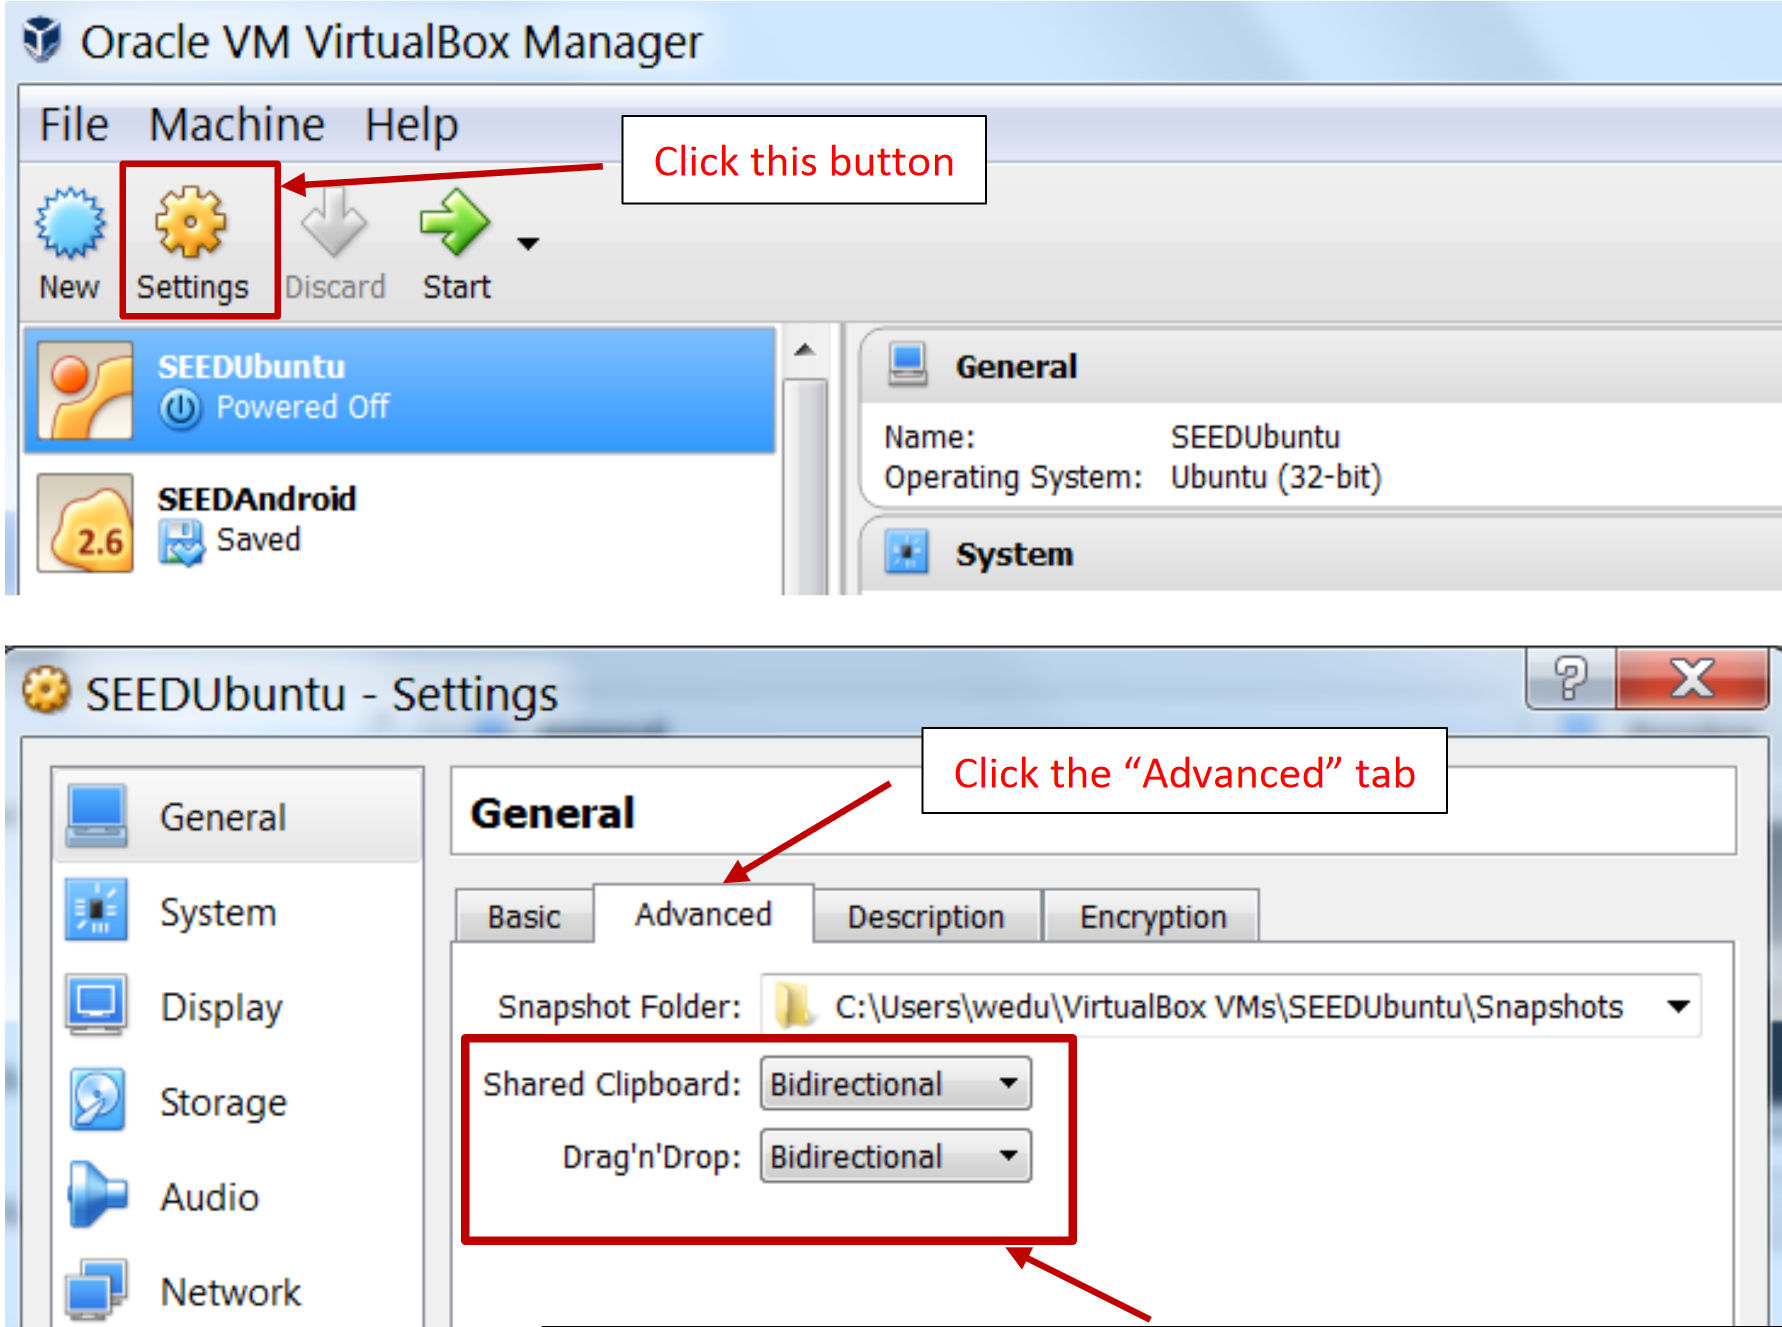
Task: Click the Snapshot Folder yellow folder icon
Action: [794, 1005]
